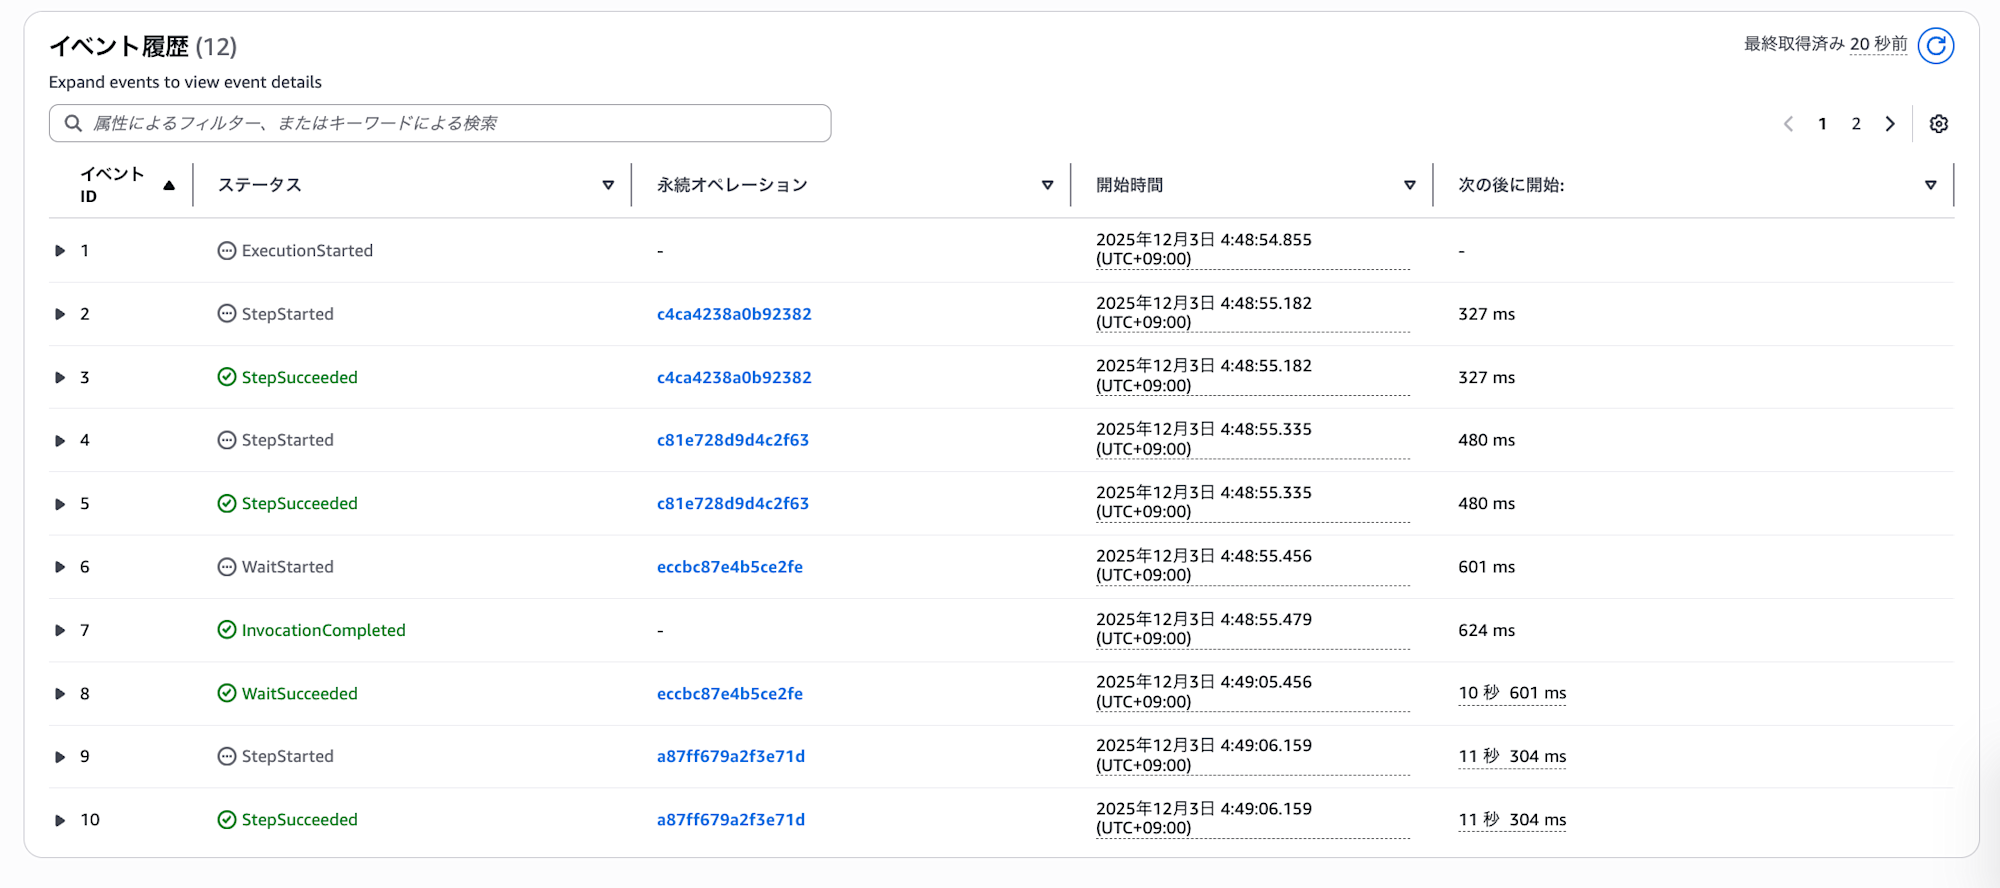Expand event 8 WaitSucceeded row

click(60, 693)
